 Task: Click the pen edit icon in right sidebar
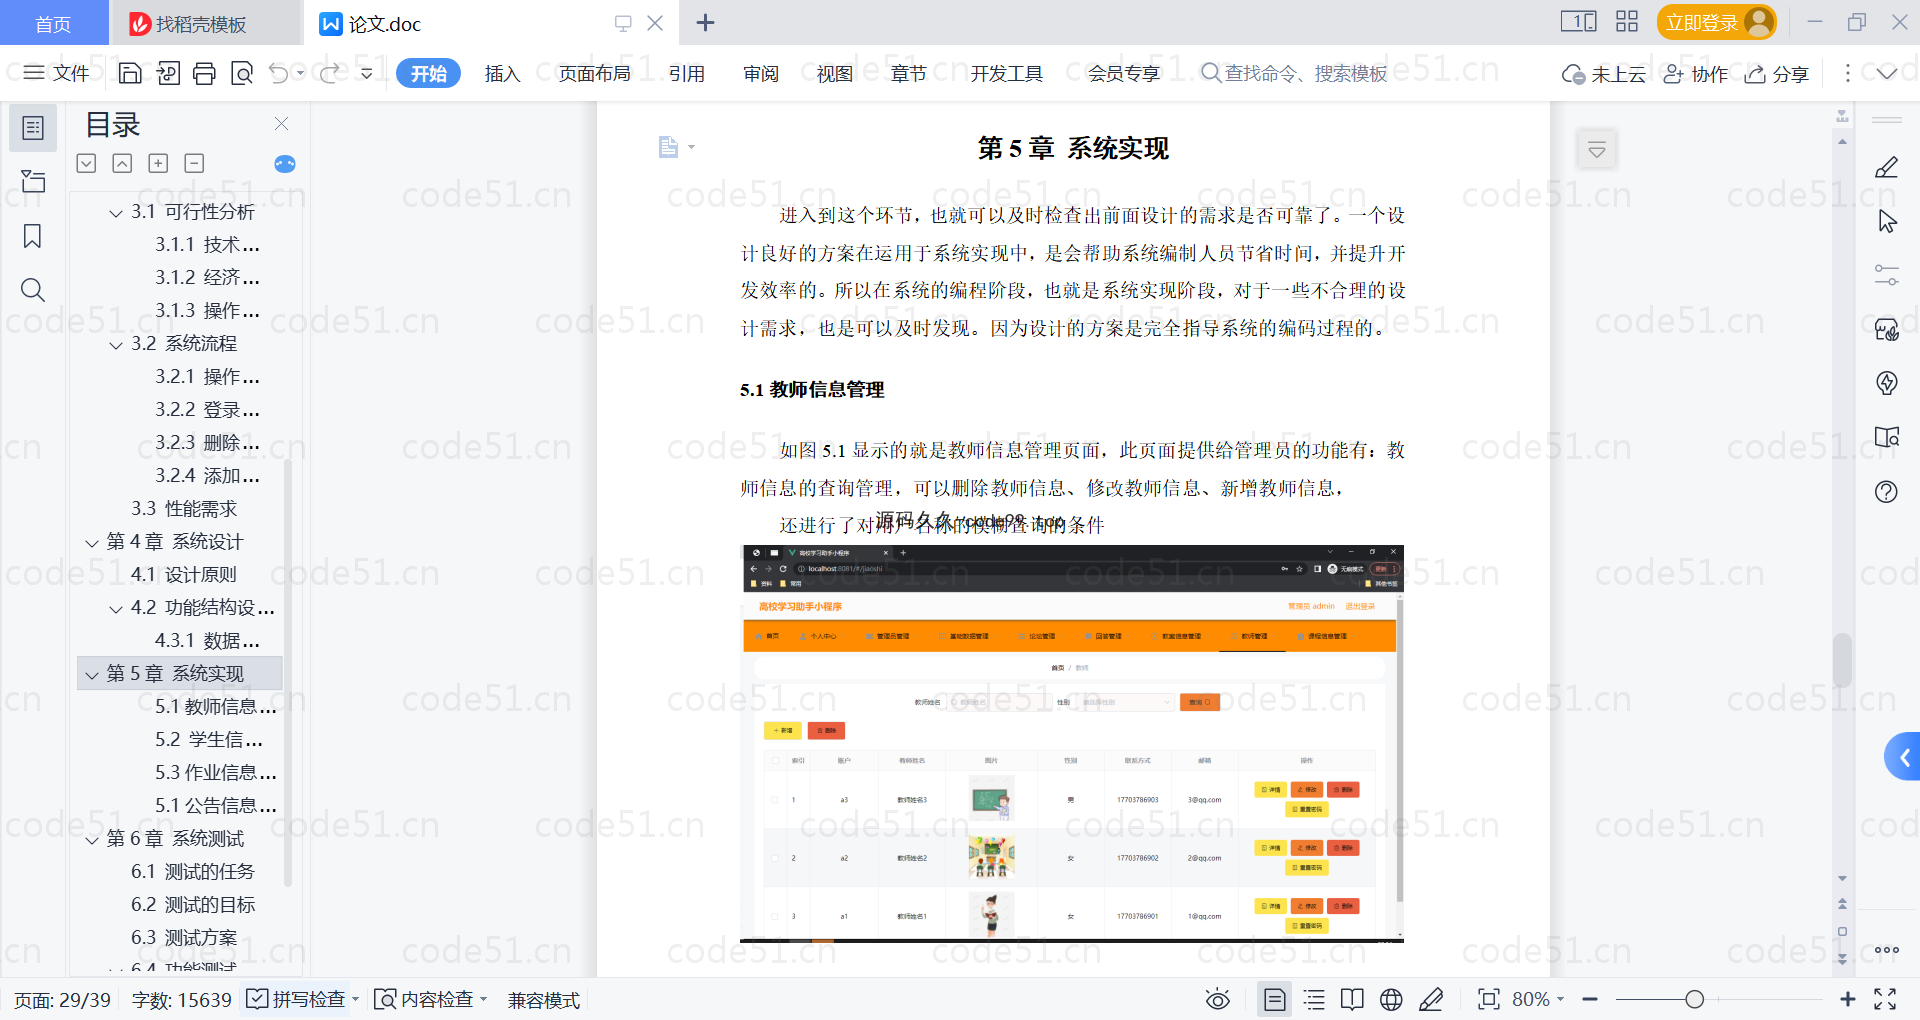point(1886,167)
